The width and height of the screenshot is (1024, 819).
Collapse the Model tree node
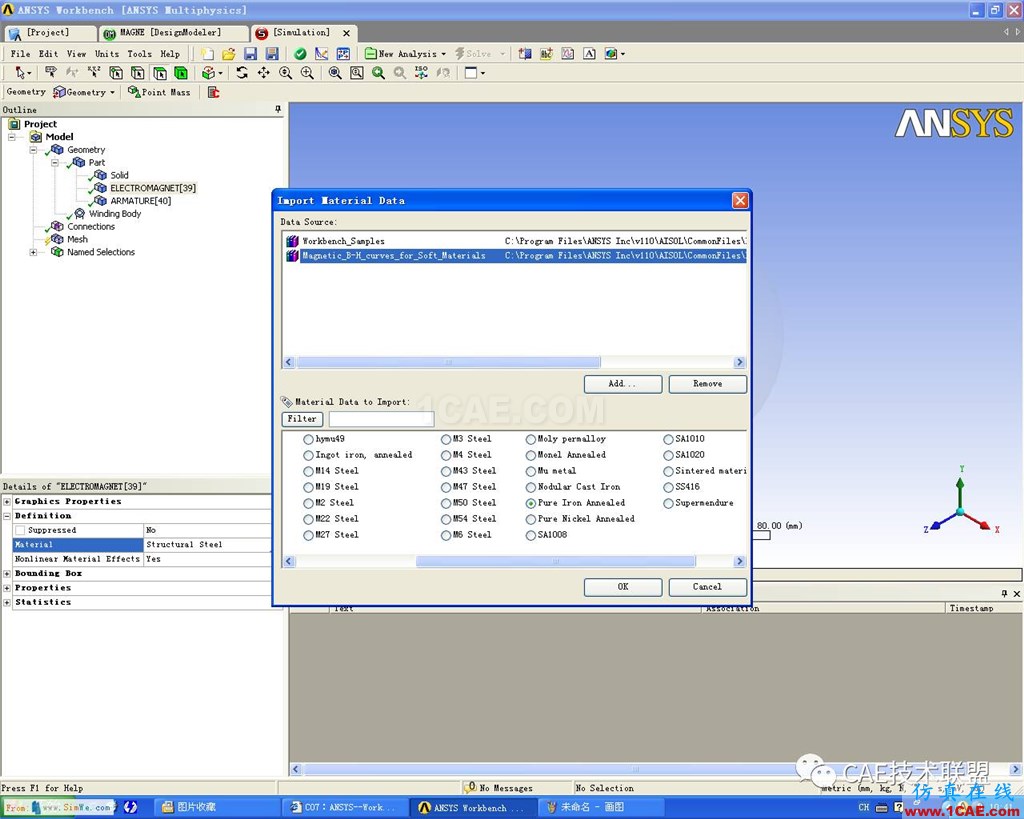click(x=12, y=137)
